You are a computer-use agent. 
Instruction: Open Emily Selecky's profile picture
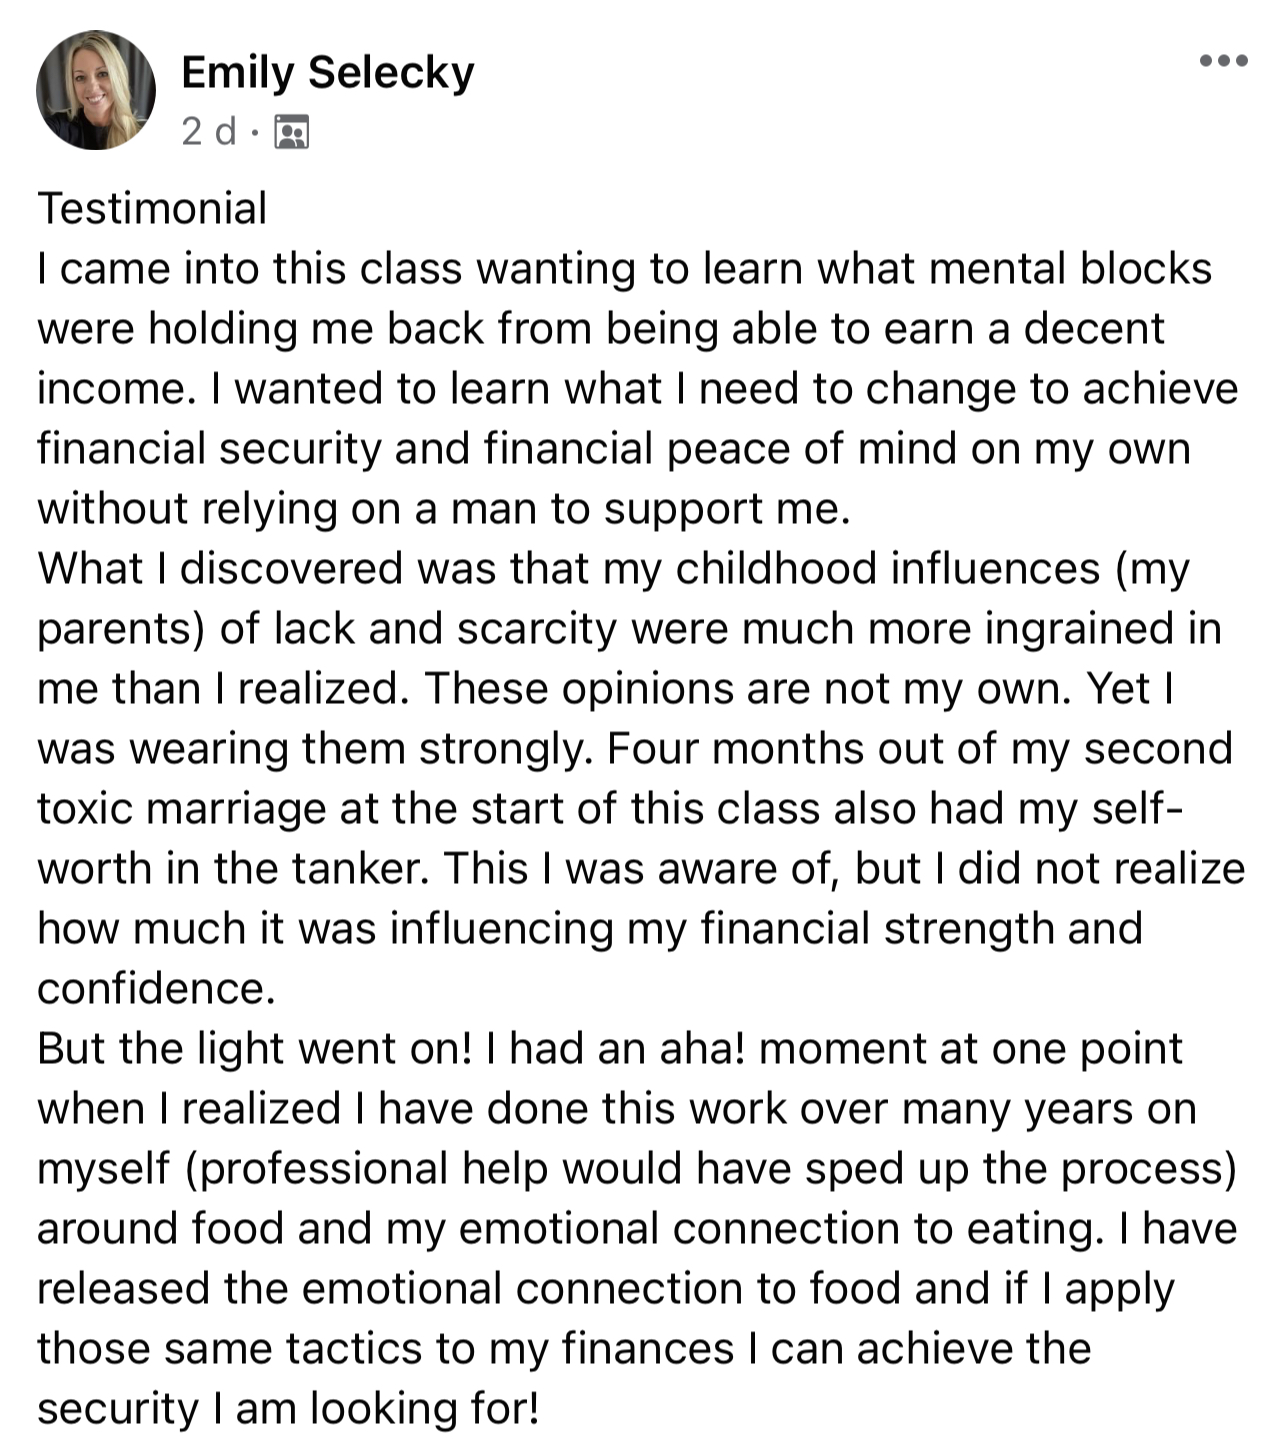(x=96, y=90)
